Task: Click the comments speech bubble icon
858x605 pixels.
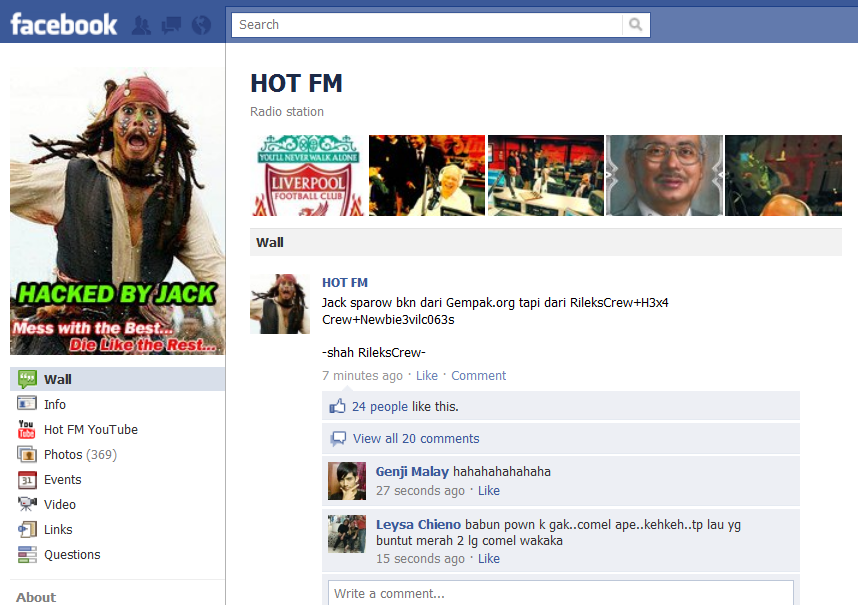Action: pyautogui.click(x=338, y=438)
